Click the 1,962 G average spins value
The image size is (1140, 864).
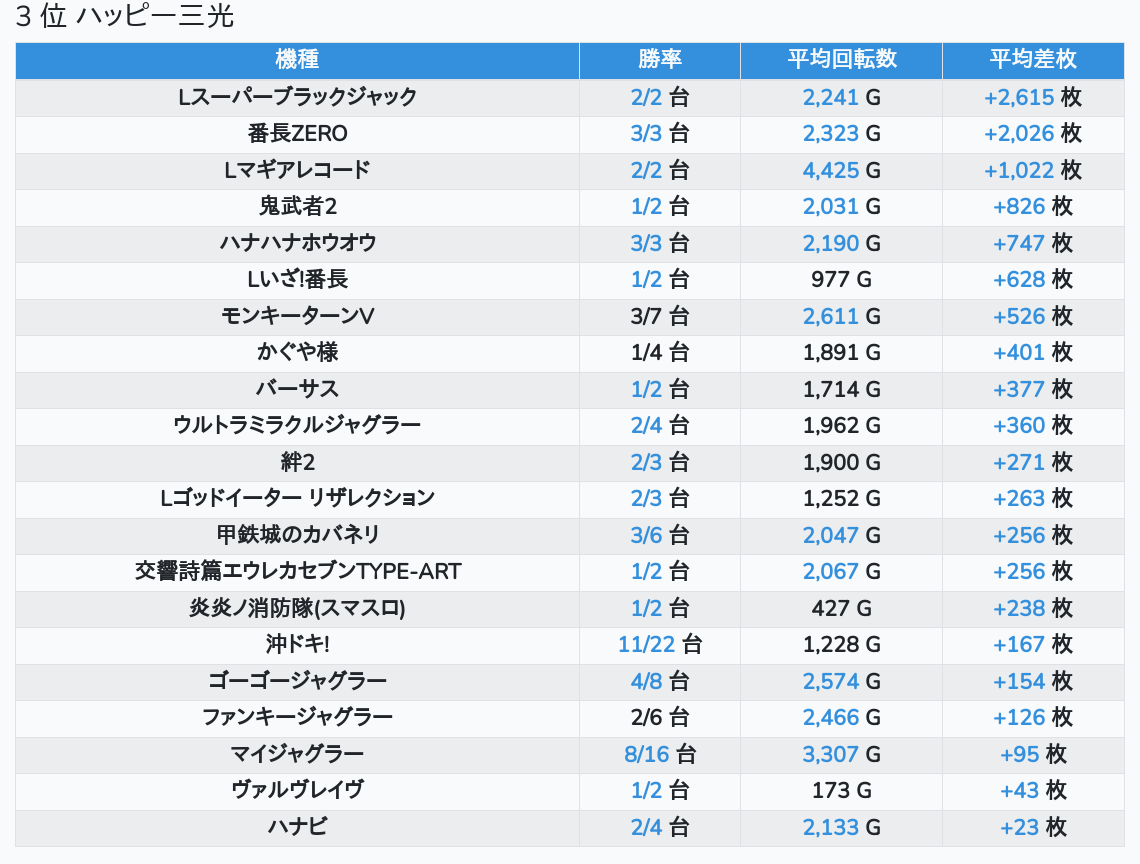pyautogui.click(x=841, y=425)
